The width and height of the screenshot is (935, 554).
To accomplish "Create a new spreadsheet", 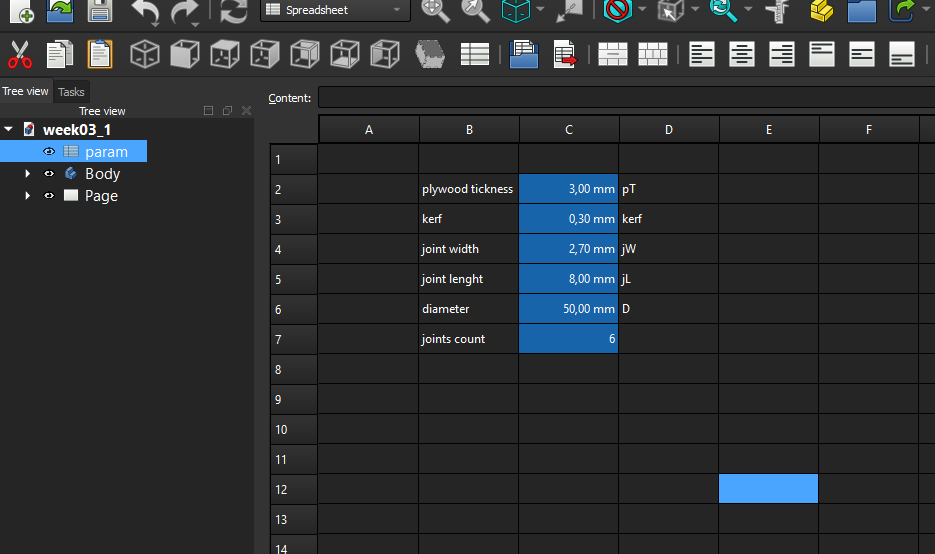I will (x=475, y=54).
